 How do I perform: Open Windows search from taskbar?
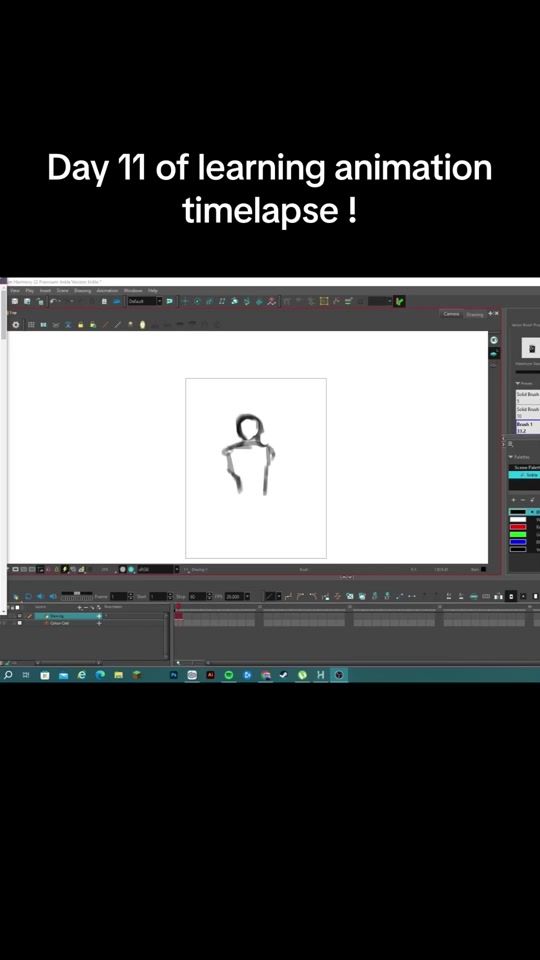point(8,675)
